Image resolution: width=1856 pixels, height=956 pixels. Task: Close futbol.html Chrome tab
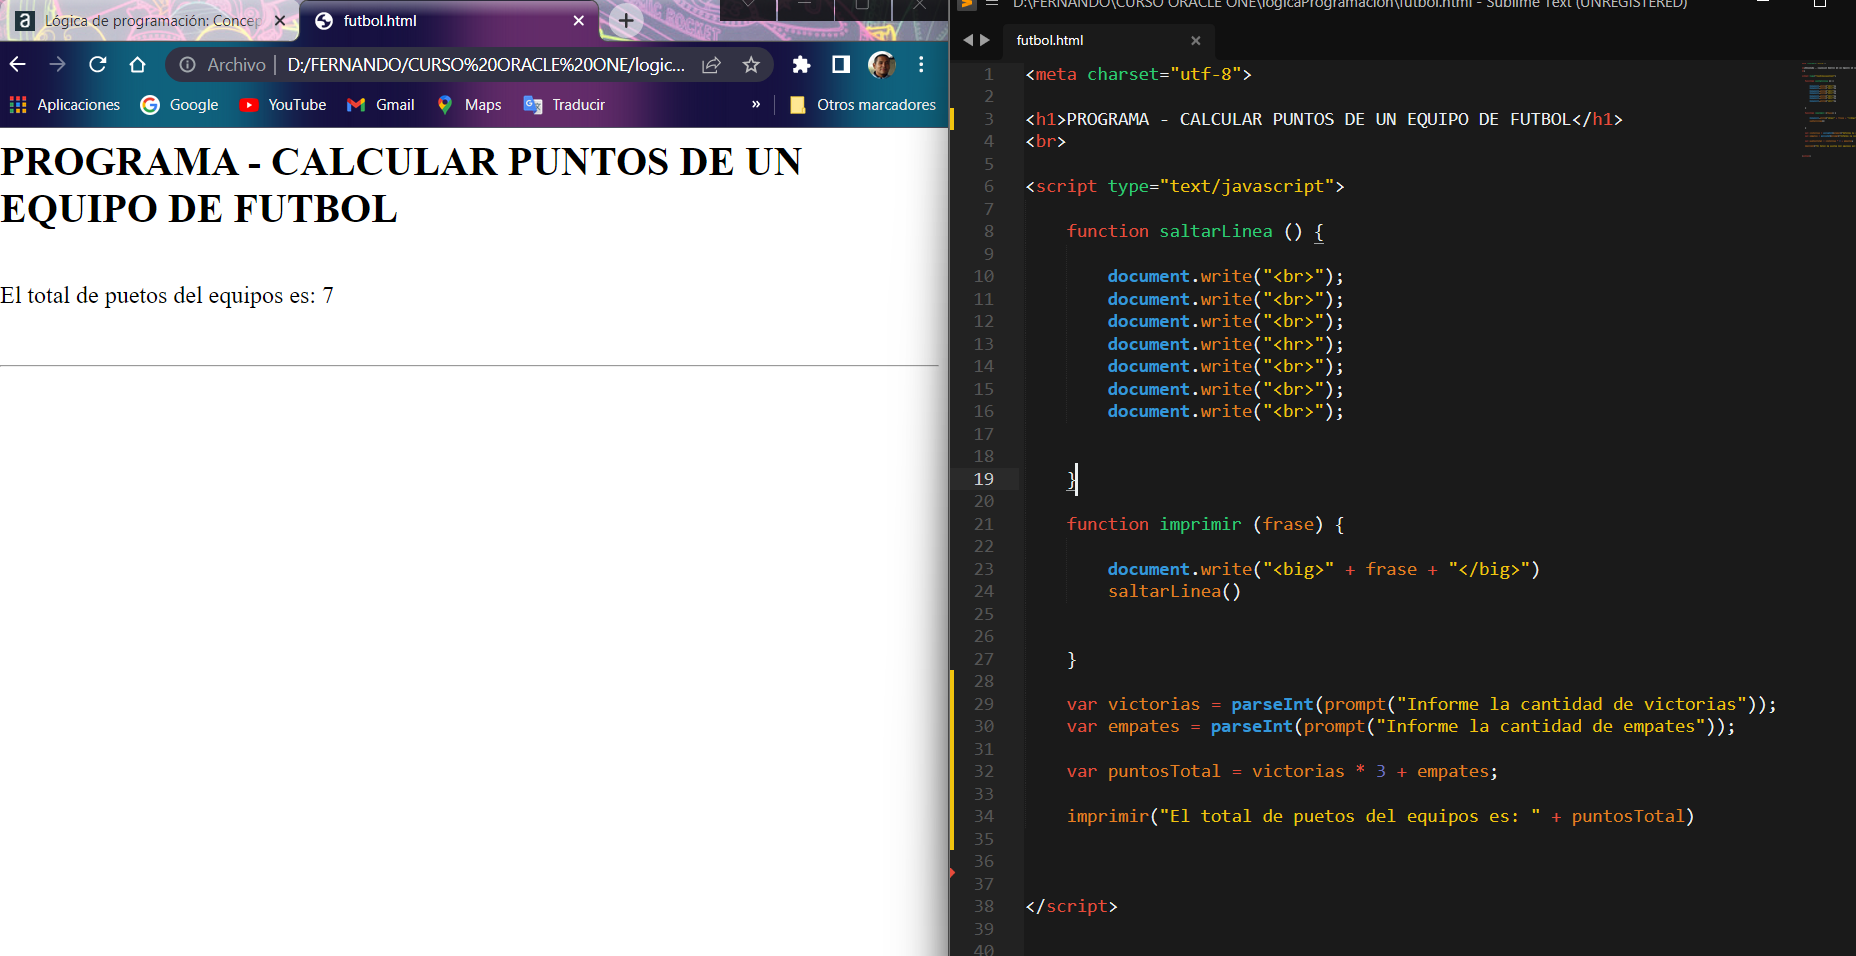(x=579, y=21)
